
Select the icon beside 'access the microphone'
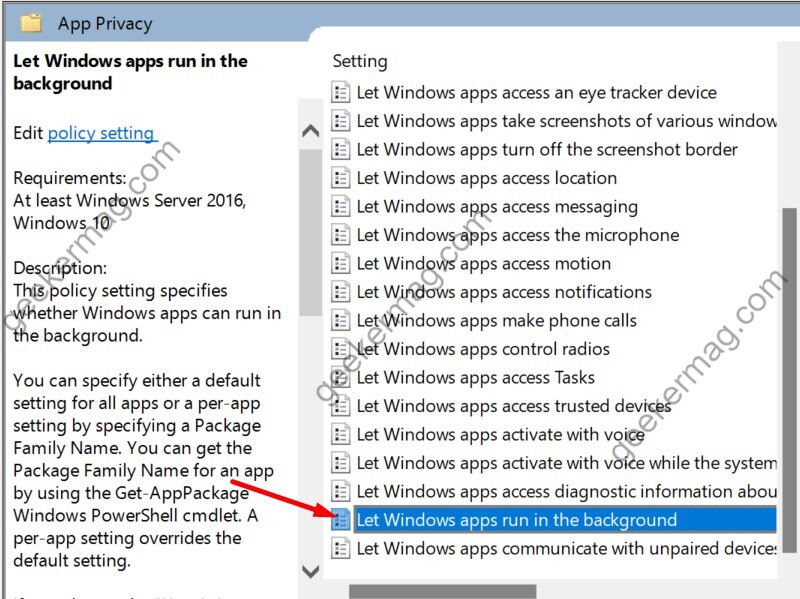[x=340, y=235]
